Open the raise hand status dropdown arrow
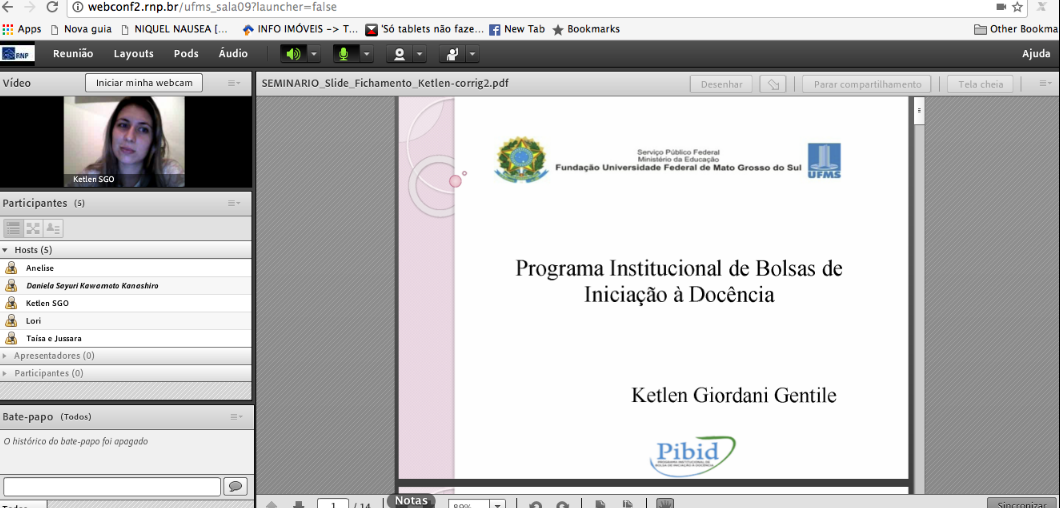The height and width of the screenshot is (508, 1060). coord(472,54)
